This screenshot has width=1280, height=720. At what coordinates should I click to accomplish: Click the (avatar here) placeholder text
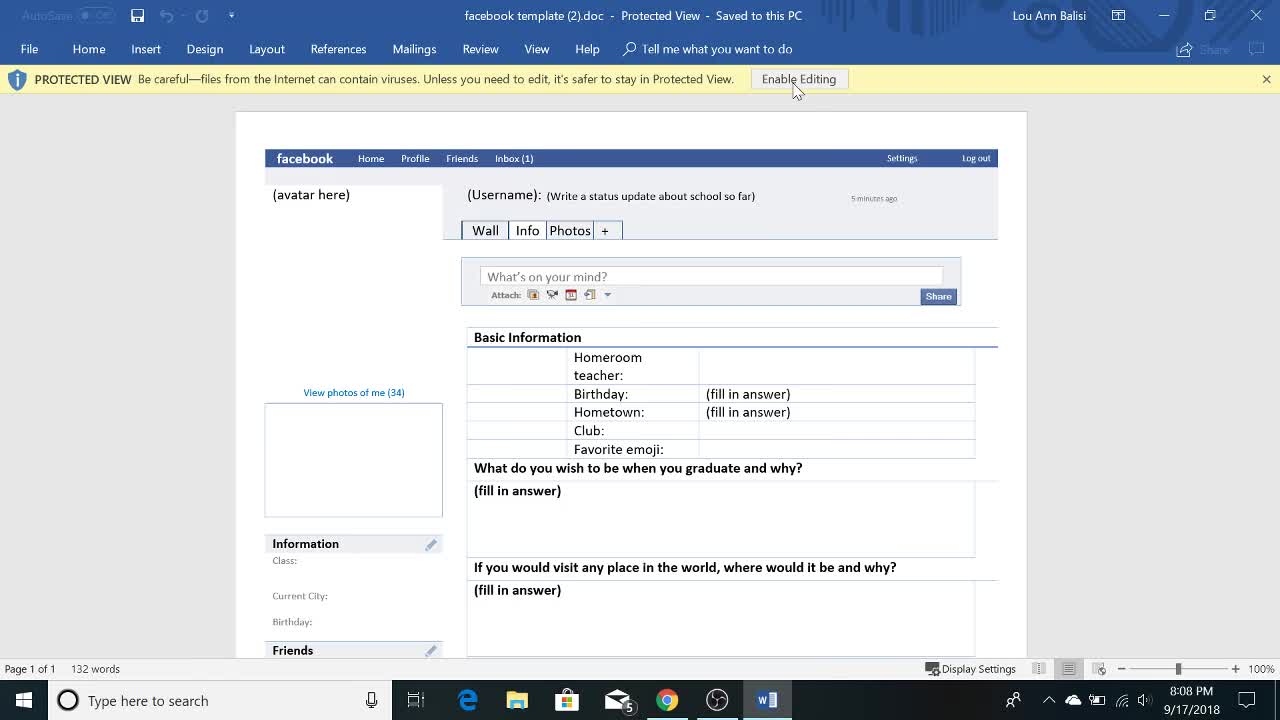pyautogui.click(x=311, y=195)
